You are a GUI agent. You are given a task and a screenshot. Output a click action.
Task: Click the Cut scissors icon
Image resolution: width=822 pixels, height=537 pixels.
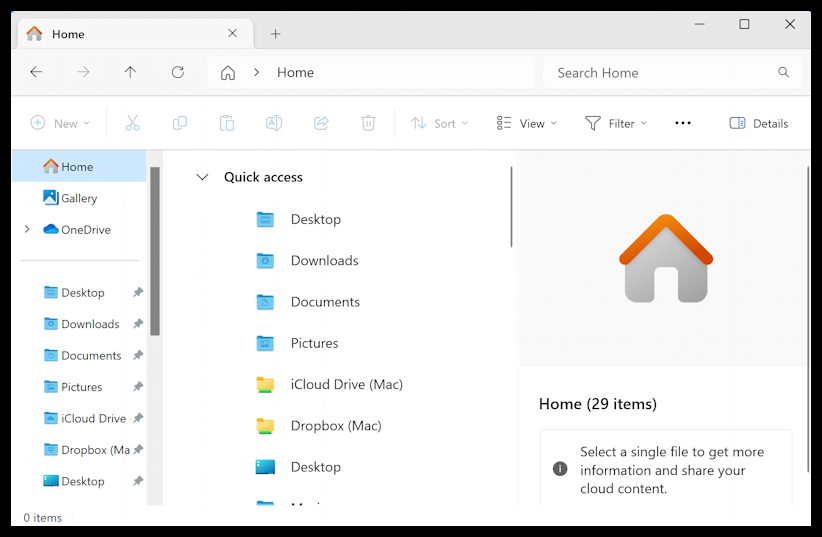click(133, 123)
